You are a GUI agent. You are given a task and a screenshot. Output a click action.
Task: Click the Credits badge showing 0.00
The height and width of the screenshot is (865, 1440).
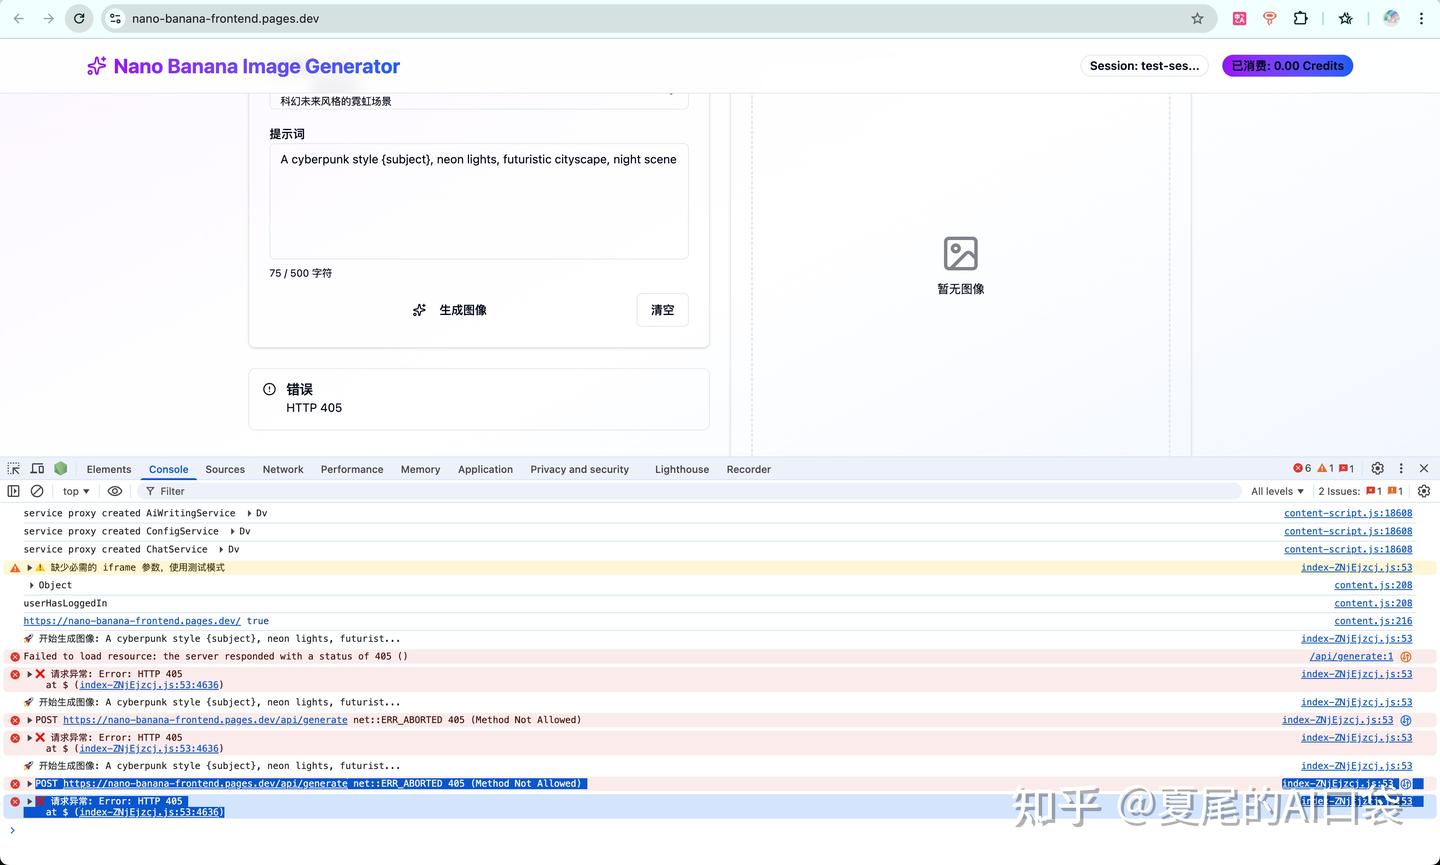(x=1287, y=65)
